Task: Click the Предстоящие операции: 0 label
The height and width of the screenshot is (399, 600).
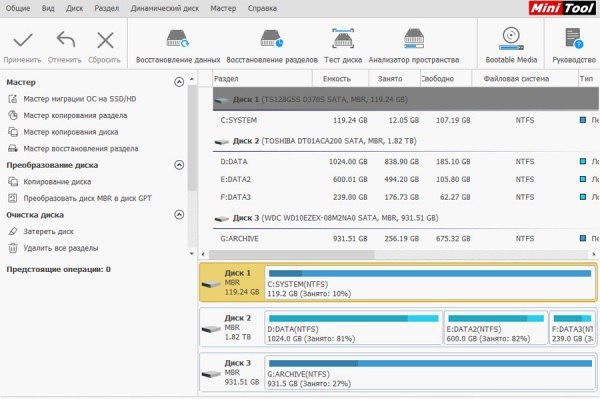Action: pos(59,269)
